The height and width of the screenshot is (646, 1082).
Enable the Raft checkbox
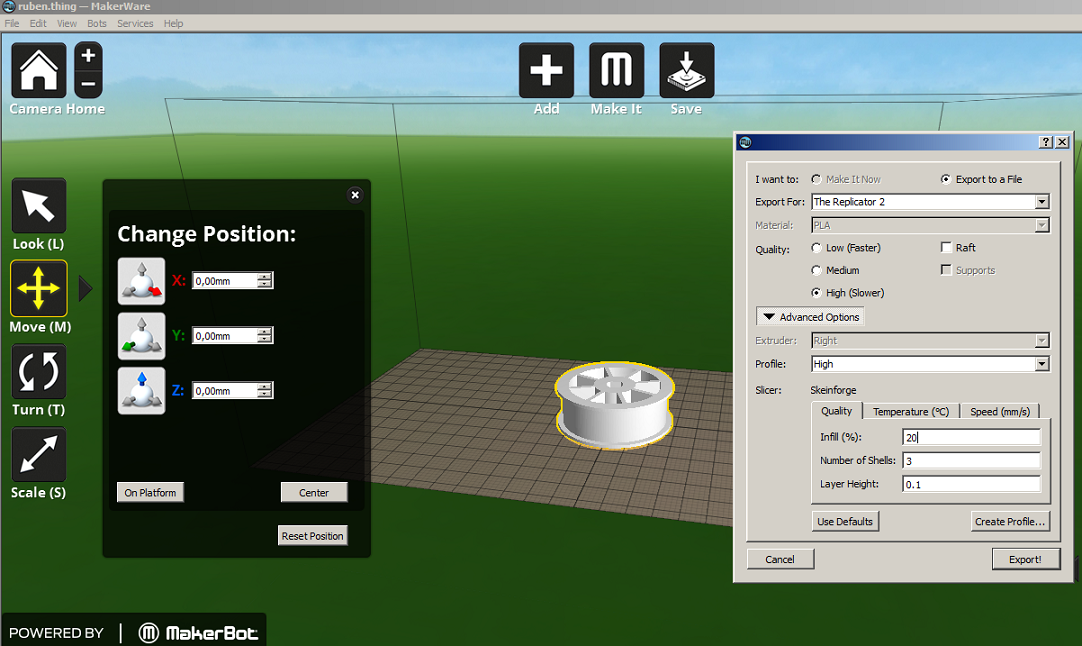946,247
